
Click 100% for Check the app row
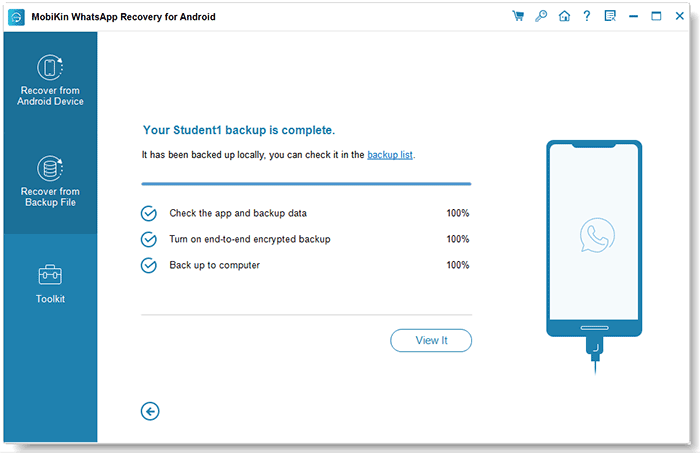point(458,213)
